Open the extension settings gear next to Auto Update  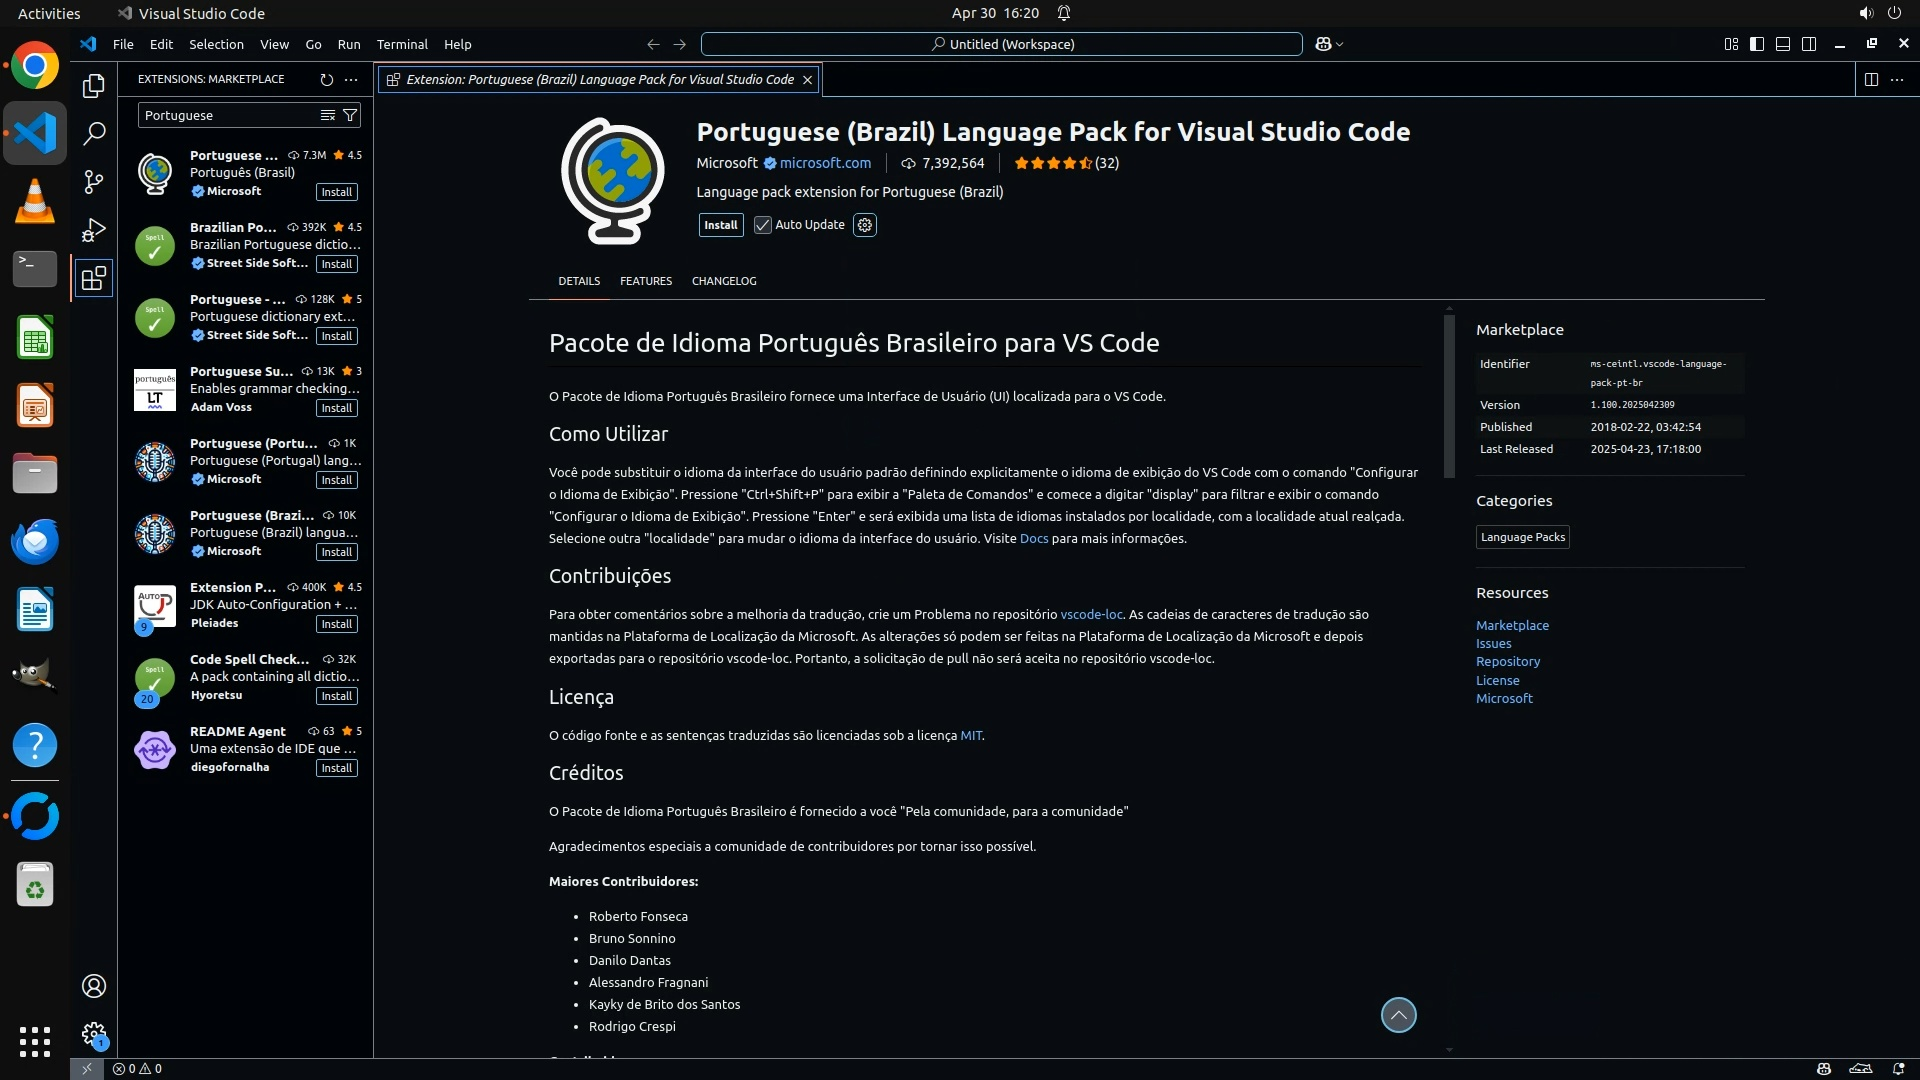click(865, 225)
